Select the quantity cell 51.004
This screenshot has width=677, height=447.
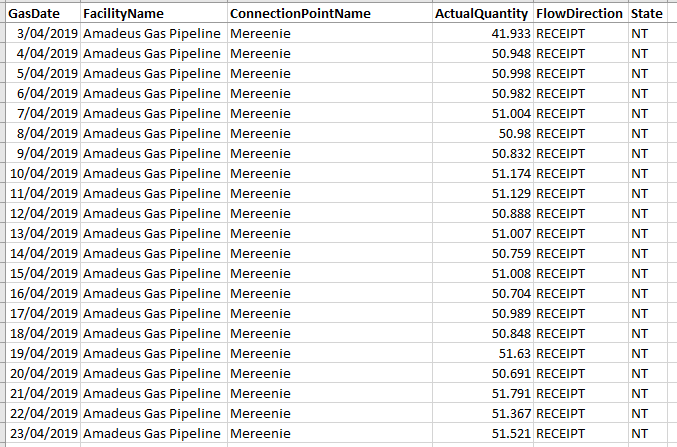(x=483, y=113)
